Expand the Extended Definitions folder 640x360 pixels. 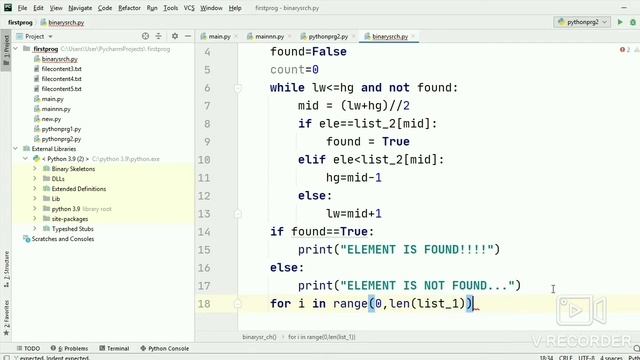coord(35,189)
